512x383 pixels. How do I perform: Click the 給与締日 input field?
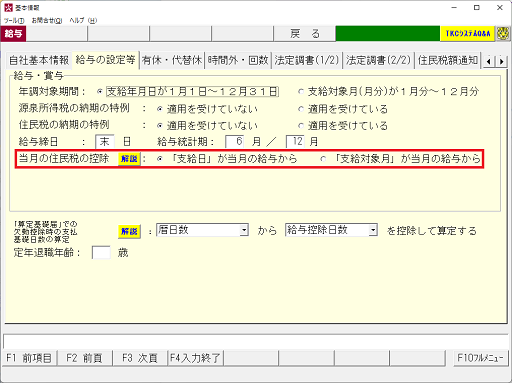click(105, 142)
